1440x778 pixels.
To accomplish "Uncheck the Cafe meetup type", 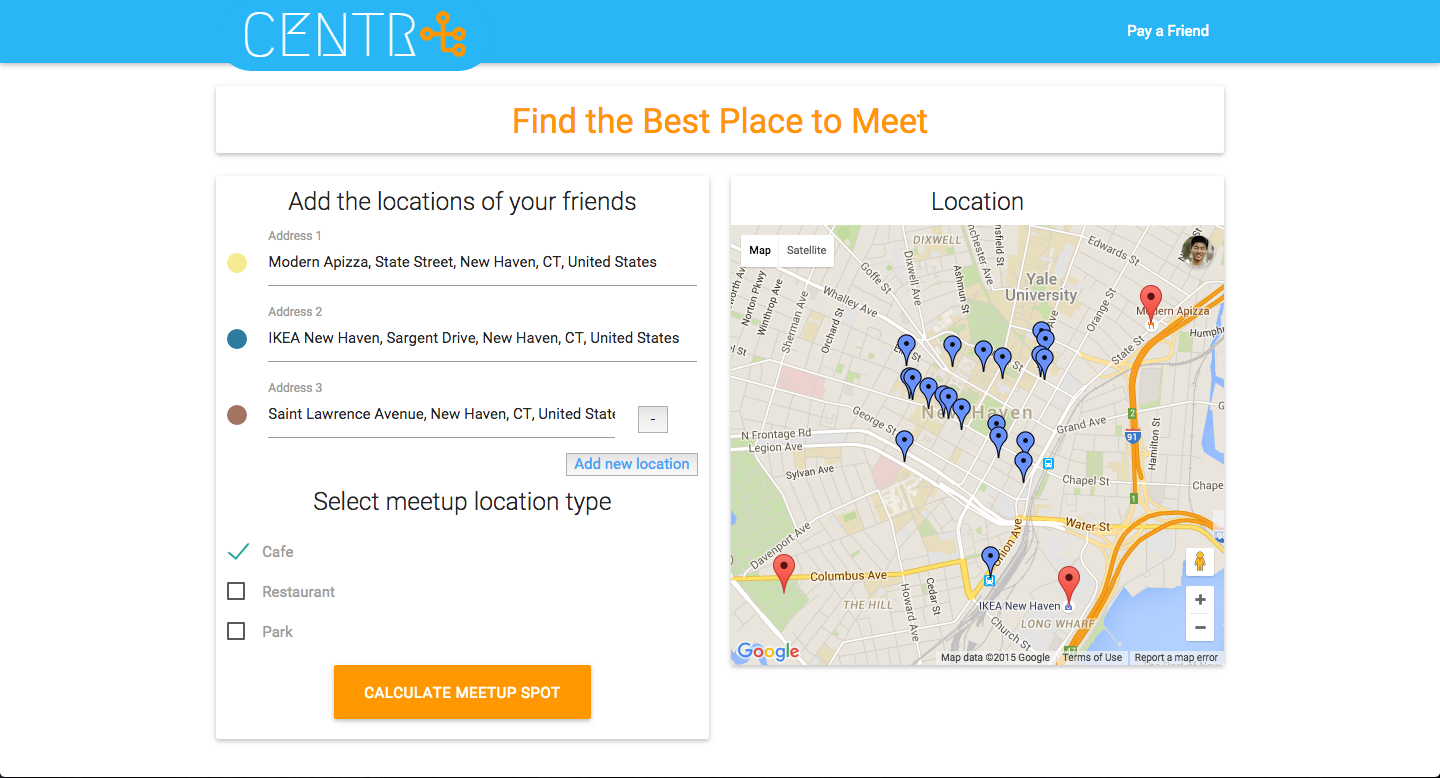I will click(x=238, y=552).
